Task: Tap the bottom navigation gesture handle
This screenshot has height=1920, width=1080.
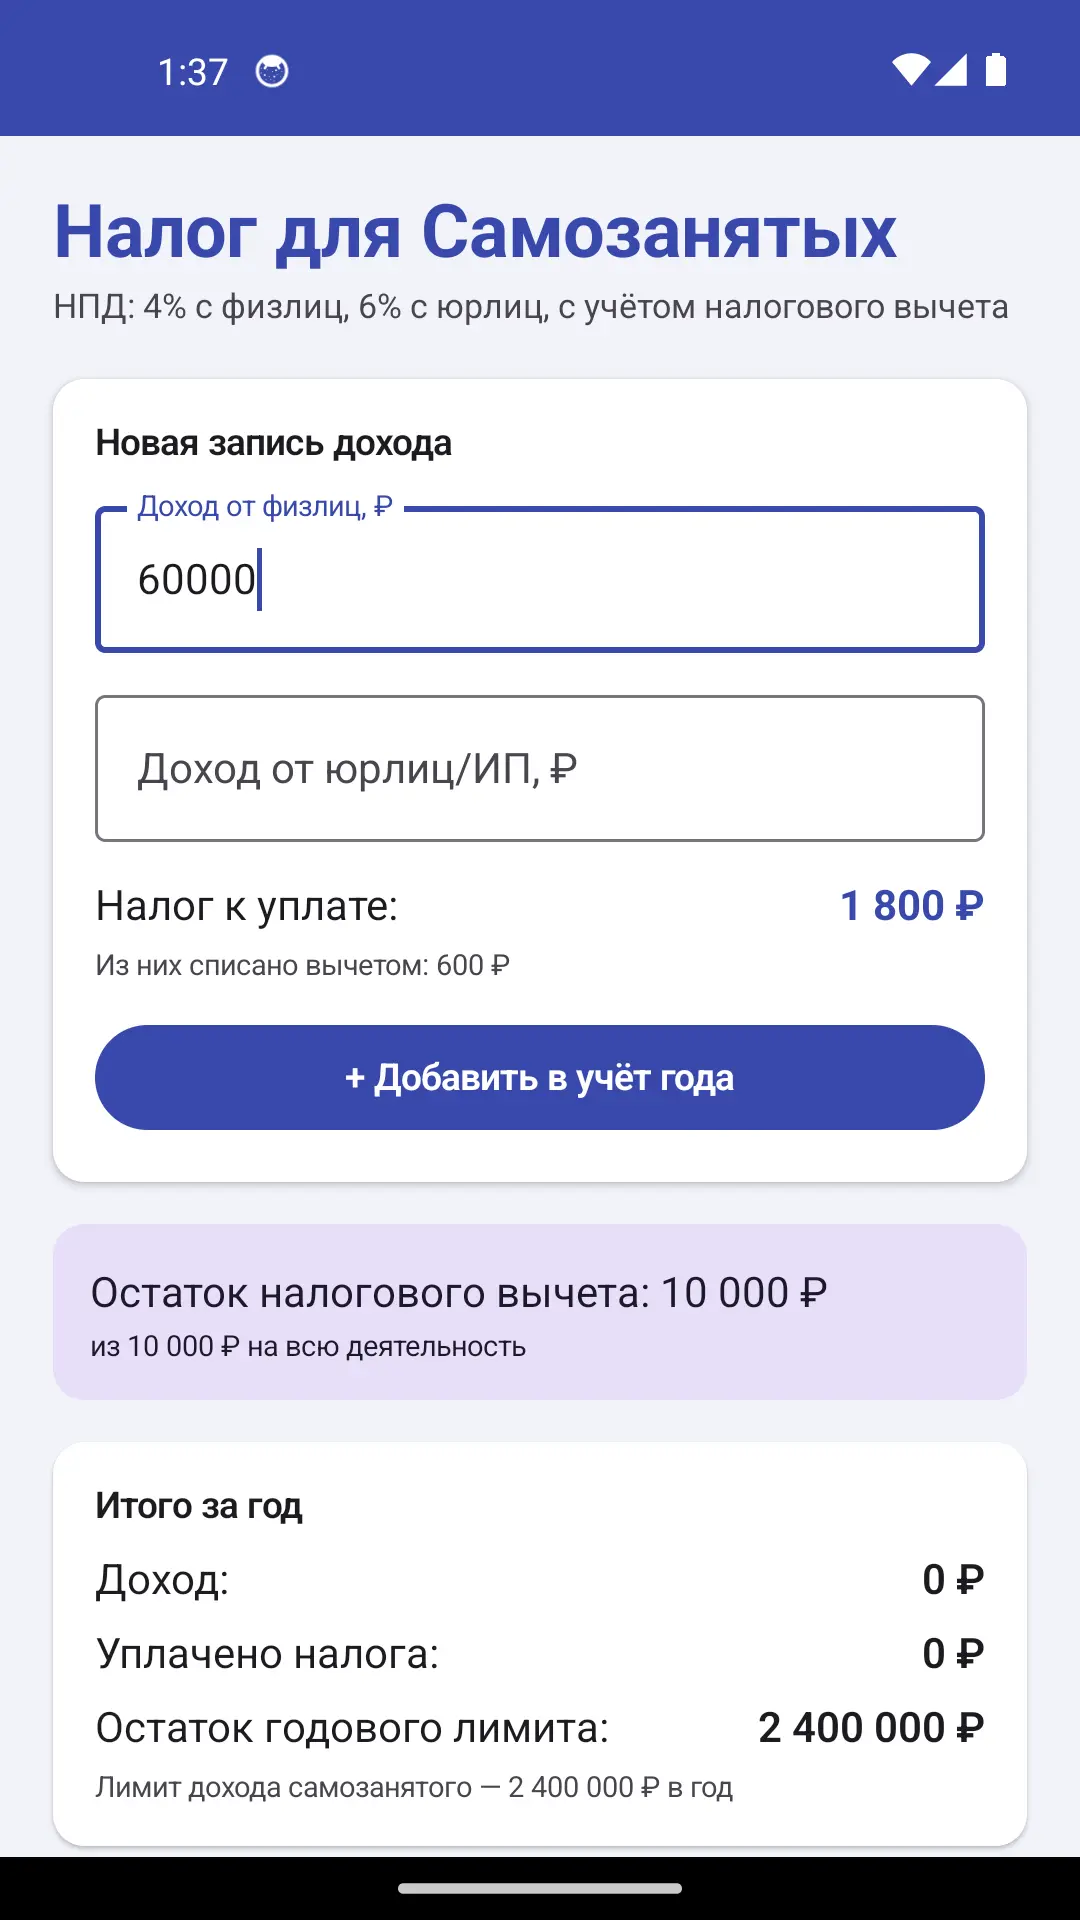Action: coord(540,1889)
